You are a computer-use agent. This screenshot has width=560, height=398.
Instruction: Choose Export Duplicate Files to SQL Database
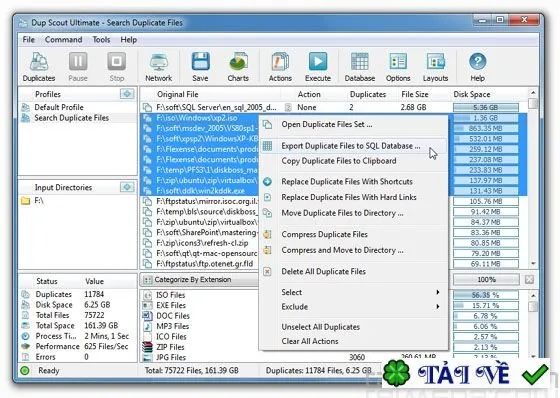pyautogui.click(x=354, y=146)
